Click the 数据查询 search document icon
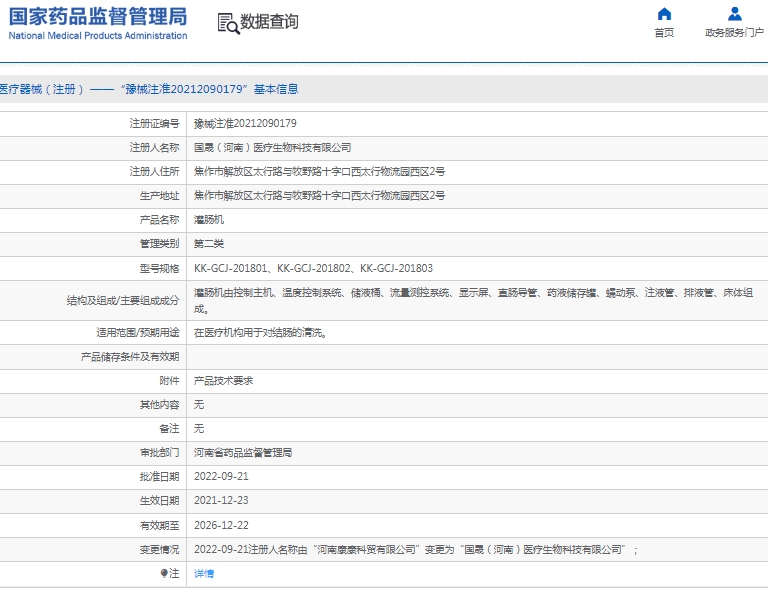The height and width of the screenshot is (592, 768). tap(228, 24)
